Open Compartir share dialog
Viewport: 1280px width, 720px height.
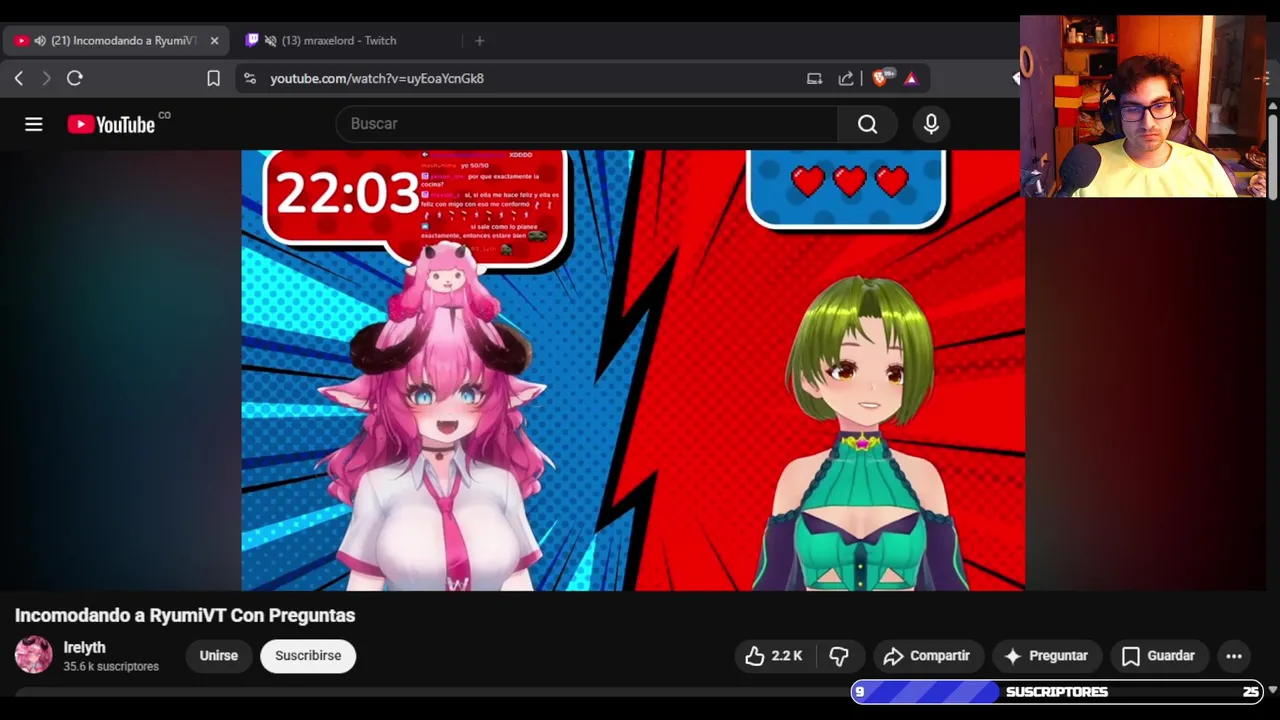pos(927,656)
